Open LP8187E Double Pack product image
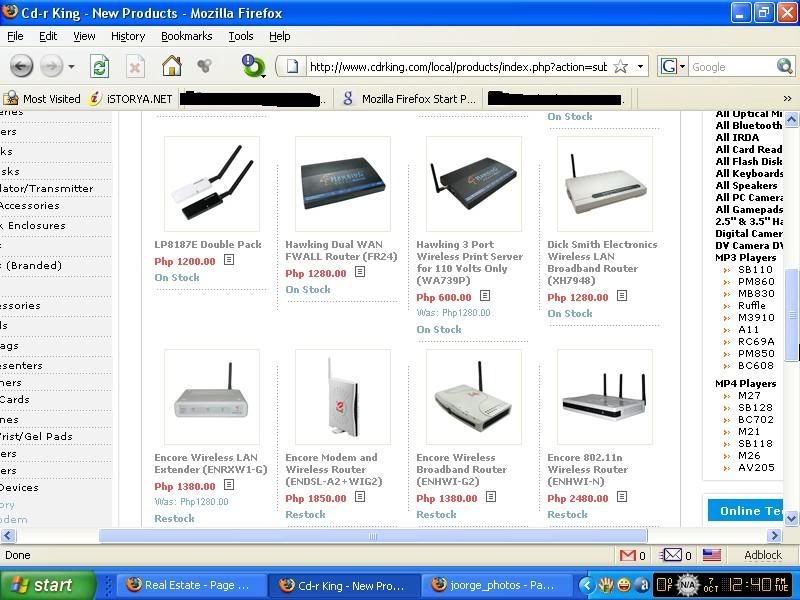The width and height of the screenshot is (800, 600). [212, 184]
